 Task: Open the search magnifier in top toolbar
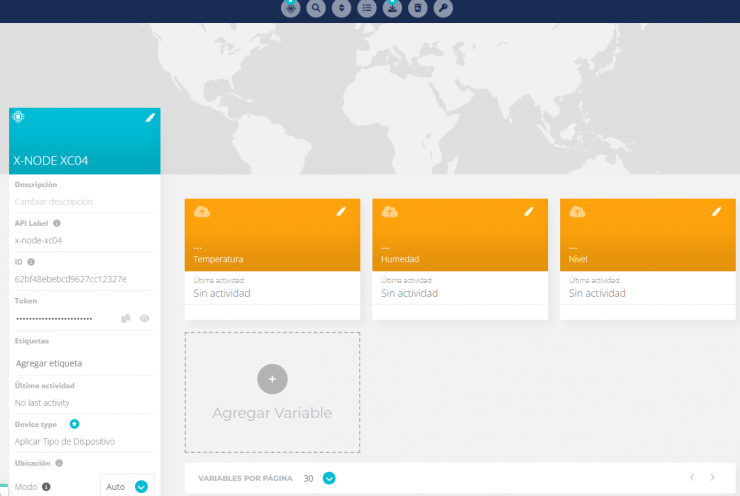coord(316,8)
